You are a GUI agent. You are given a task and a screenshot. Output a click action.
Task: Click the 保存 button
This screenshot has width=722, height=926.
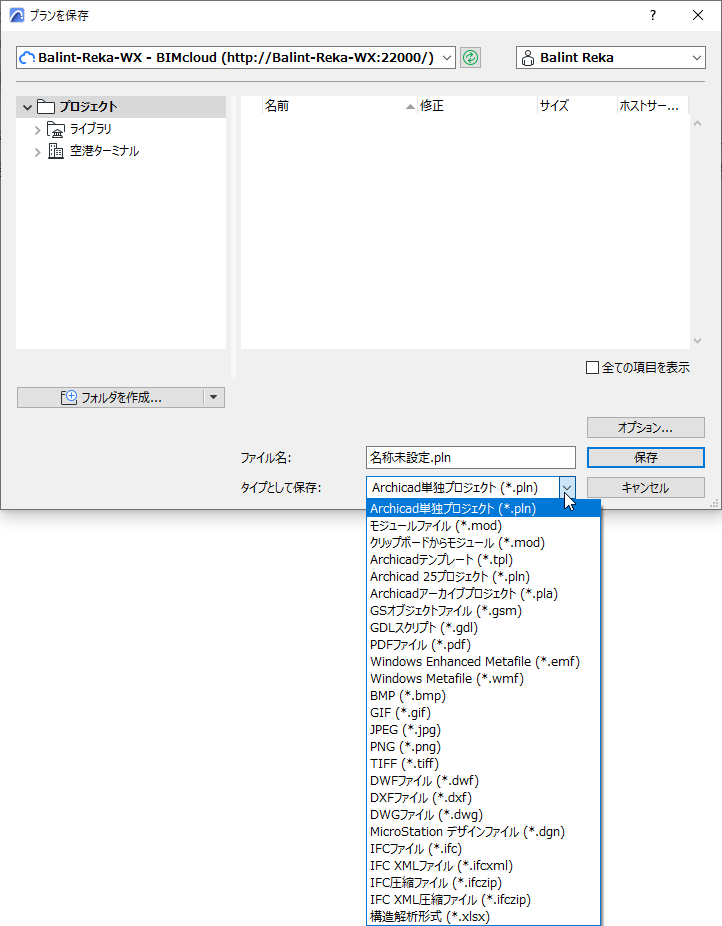645,458
